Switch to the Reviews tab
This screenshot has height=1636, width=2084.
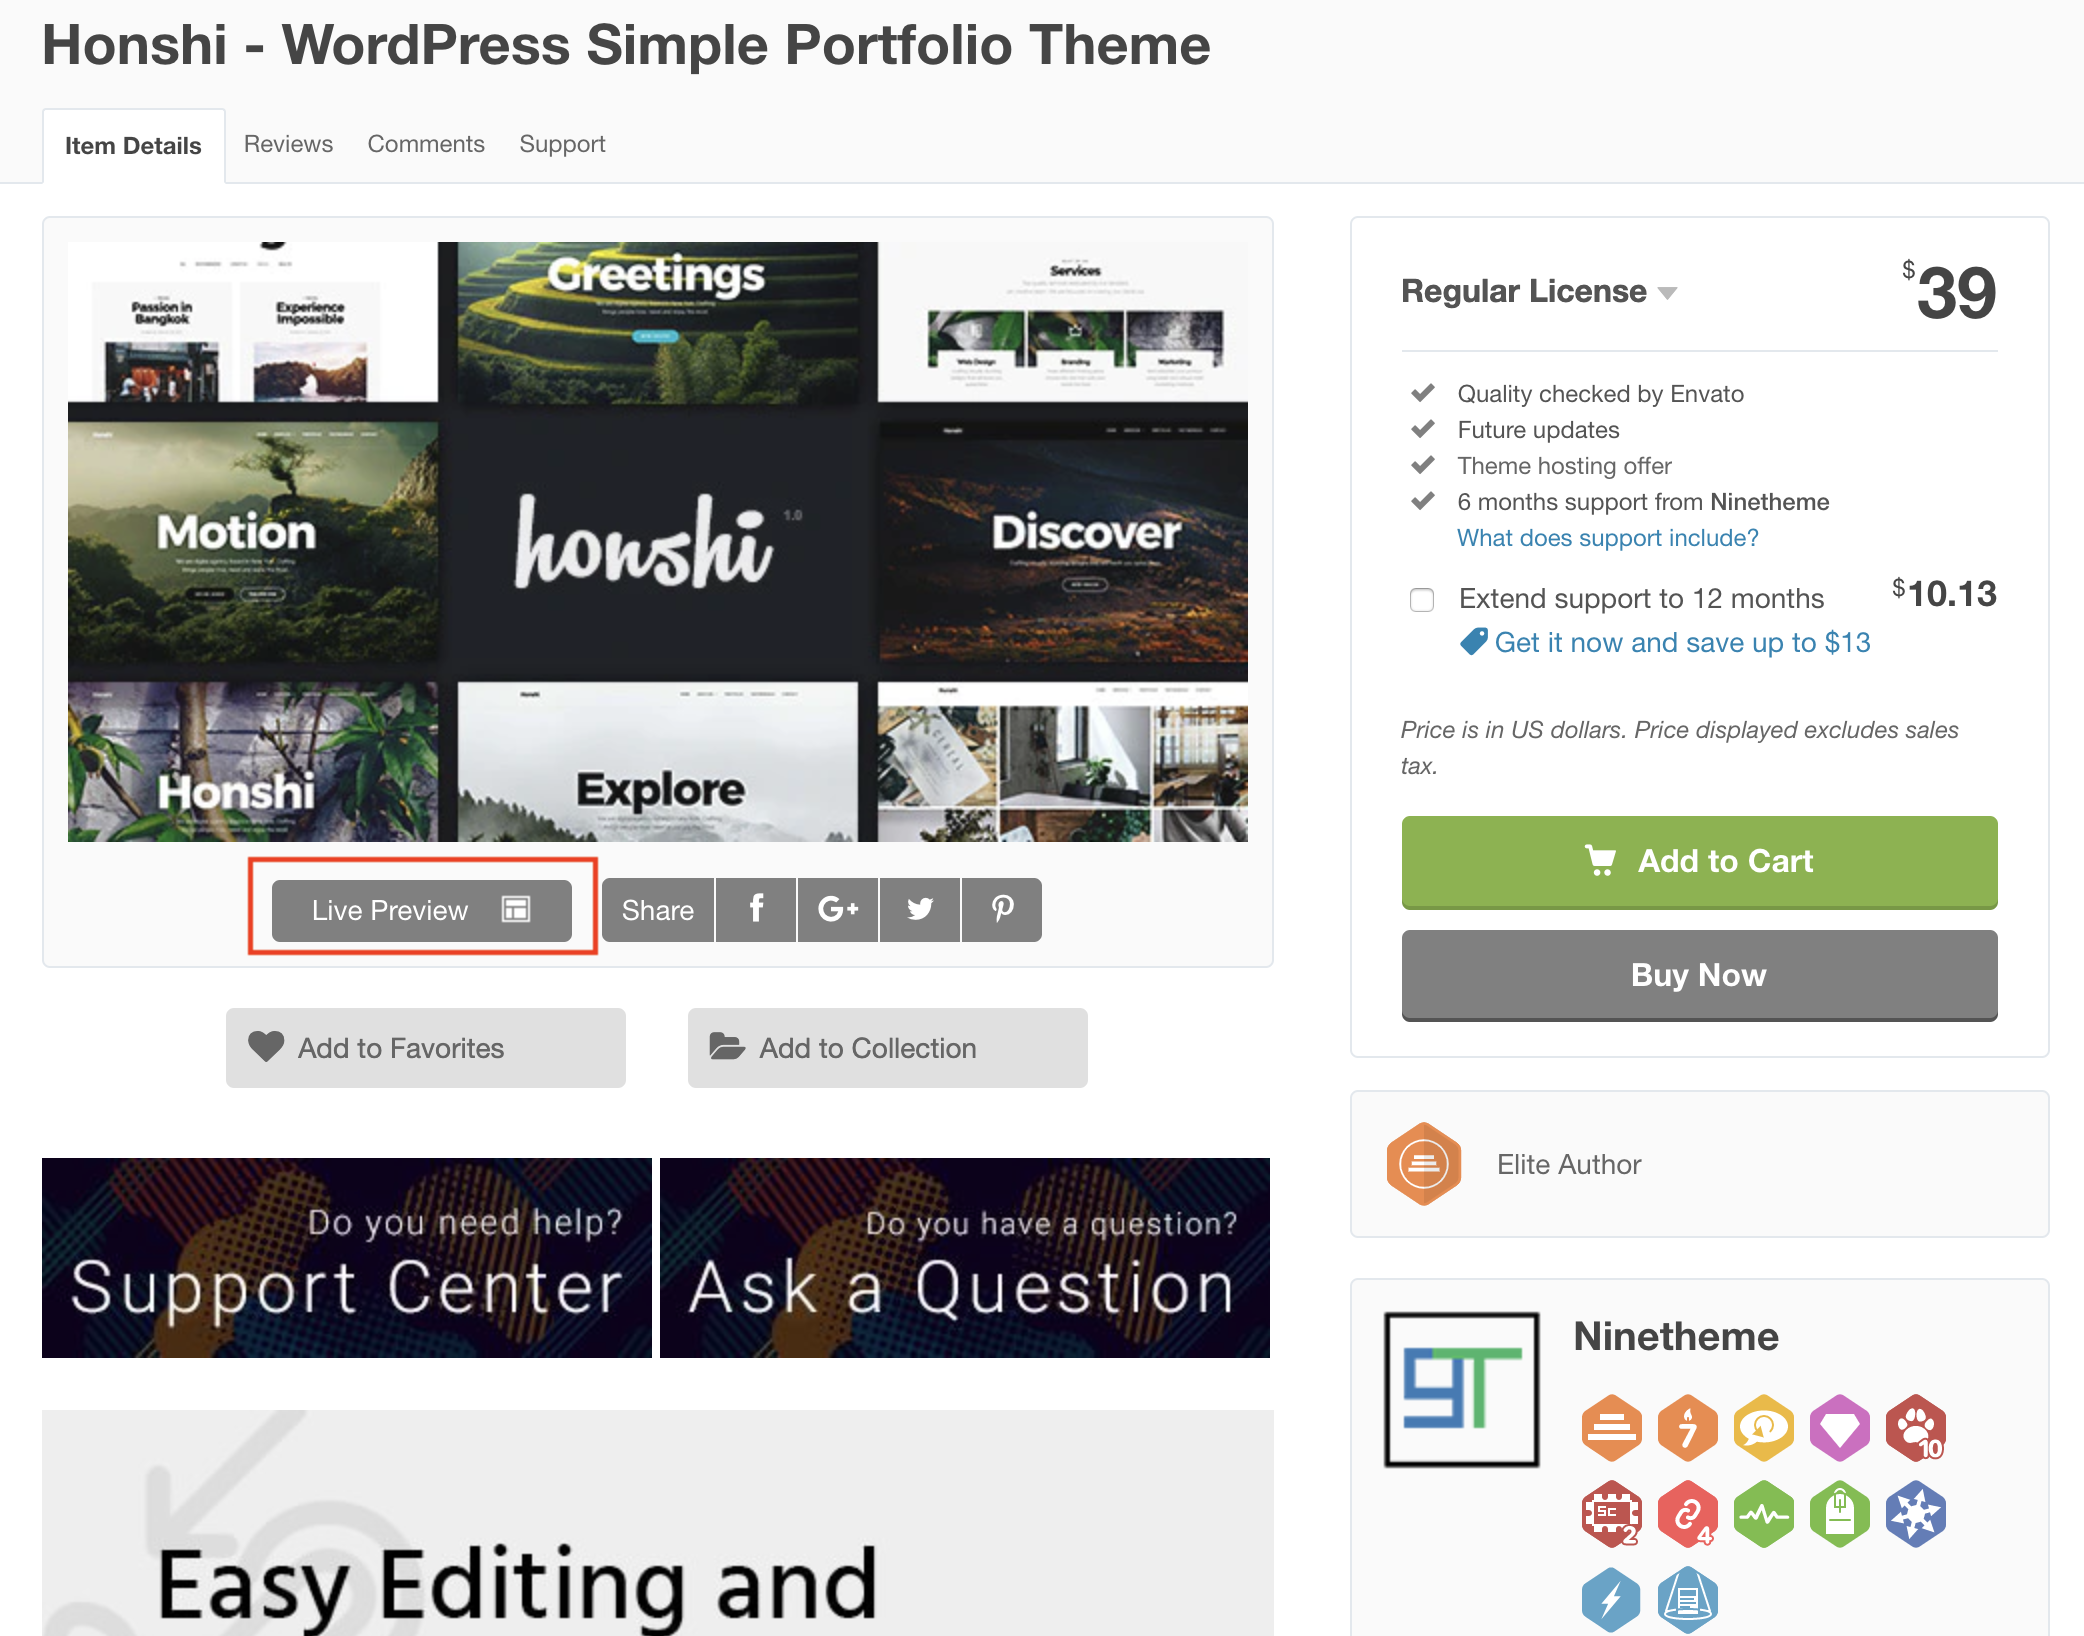[x=288, y=144]
